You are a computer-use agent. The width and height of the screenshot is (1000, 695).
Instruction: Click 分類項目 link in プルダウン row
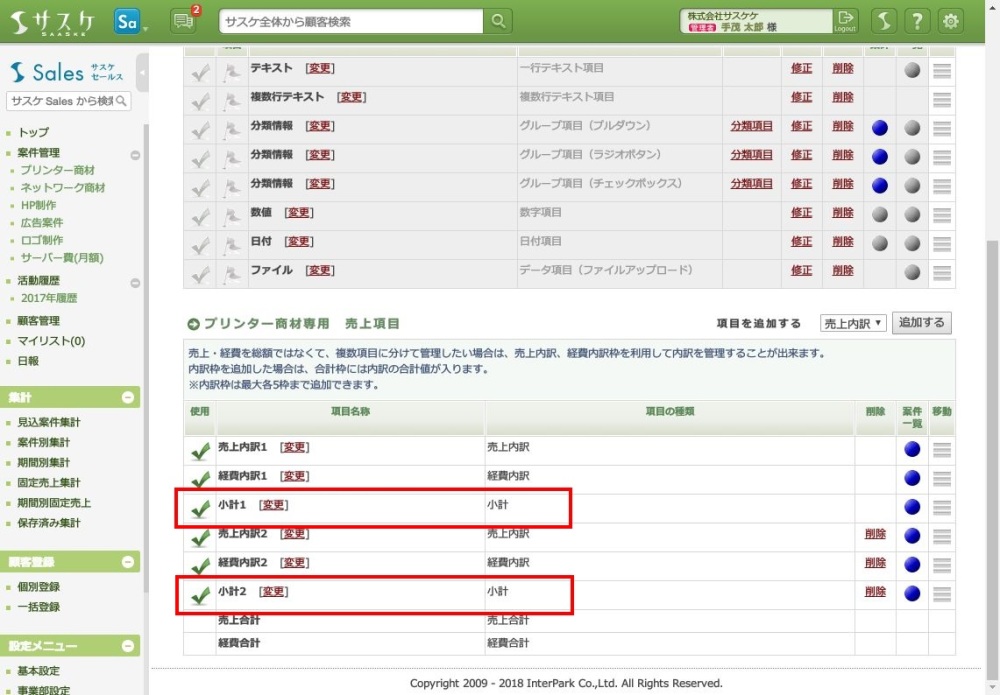tap(751, 126)
